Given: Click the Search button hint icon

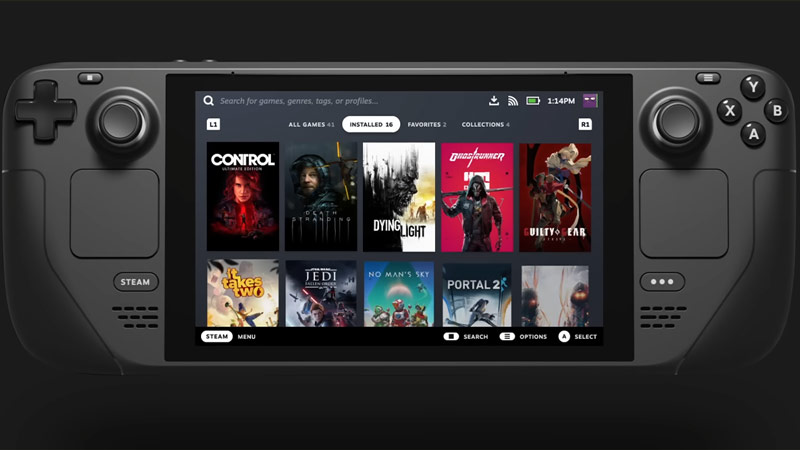Looking at the screenshot, I should (x=451, y=336).
